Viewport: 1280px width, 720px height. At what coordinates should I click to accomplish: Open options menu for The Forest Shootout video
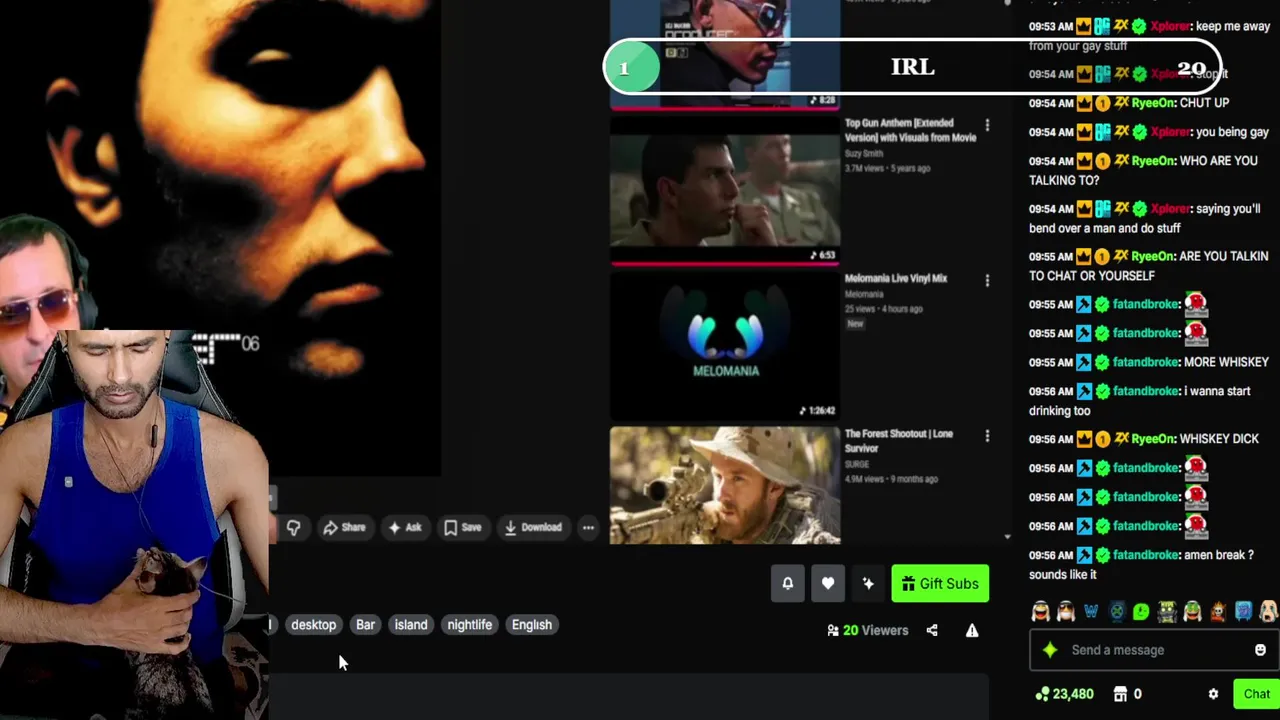(x=987, y=436)
